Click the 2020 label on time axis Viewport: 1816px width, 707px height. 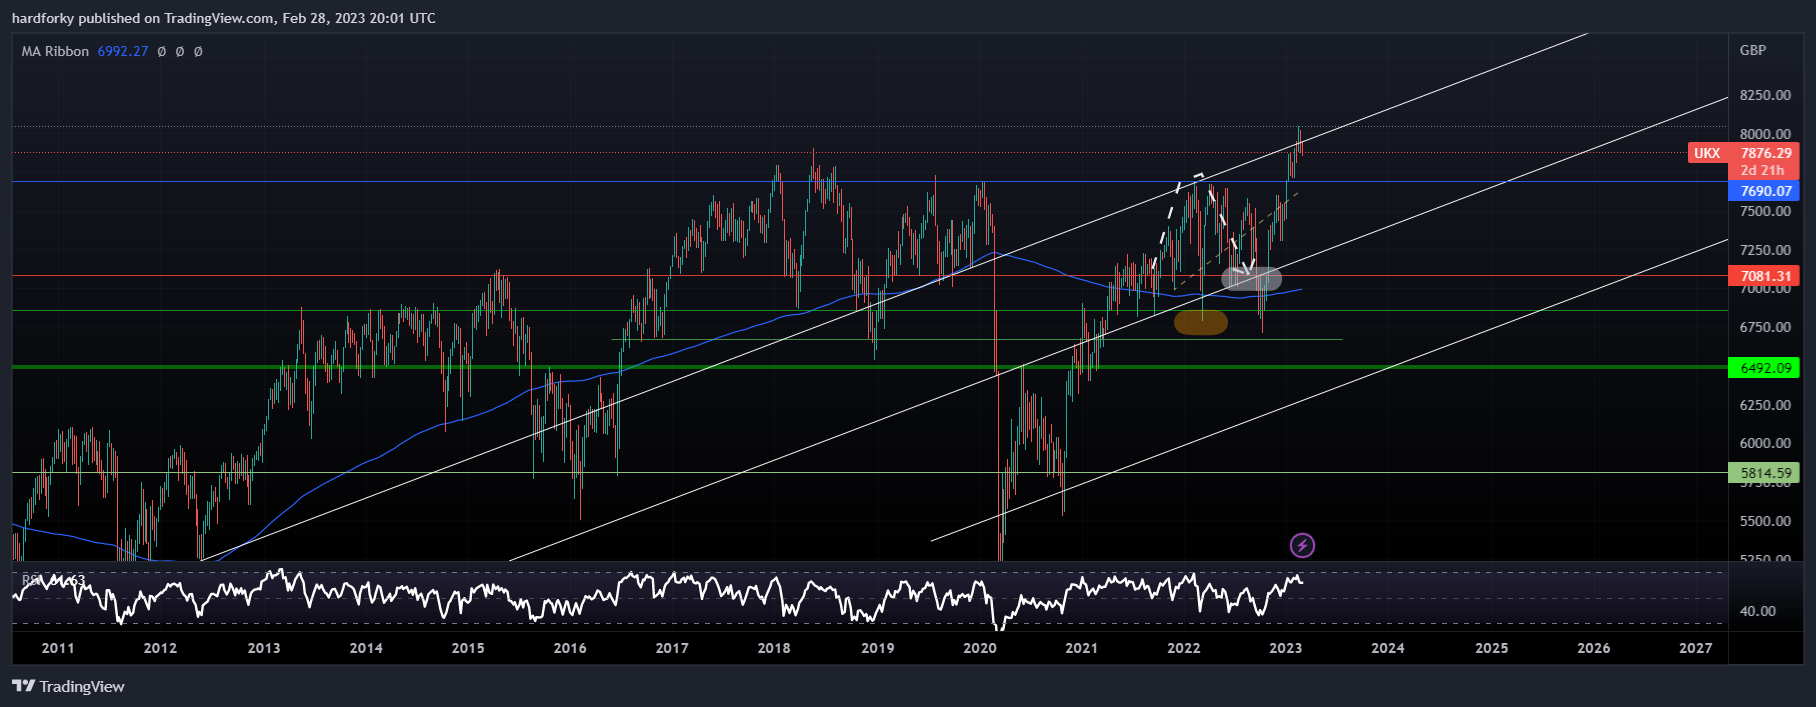tap(980, 648)
